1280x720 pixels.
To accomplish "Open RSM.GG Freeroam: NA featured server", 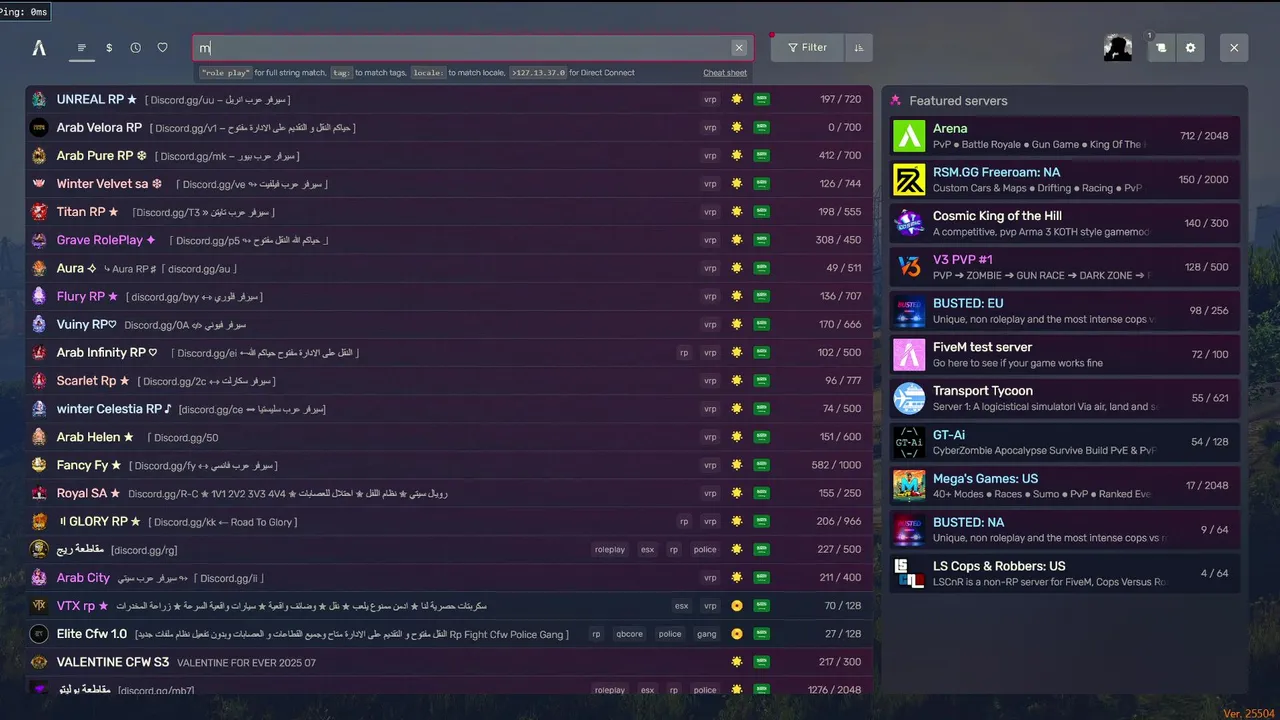I will click(1065, 180).
